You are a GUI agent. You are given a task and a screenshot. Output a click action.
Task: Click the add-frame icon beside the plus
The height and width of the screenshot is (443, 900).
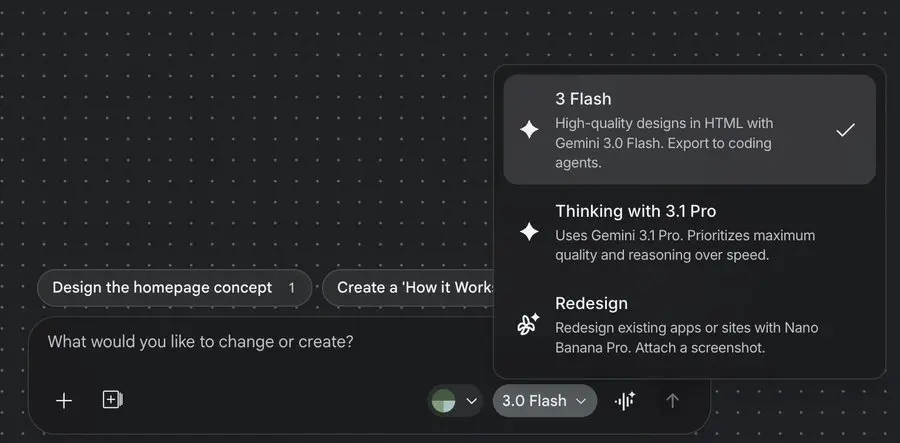pos(112,400)
